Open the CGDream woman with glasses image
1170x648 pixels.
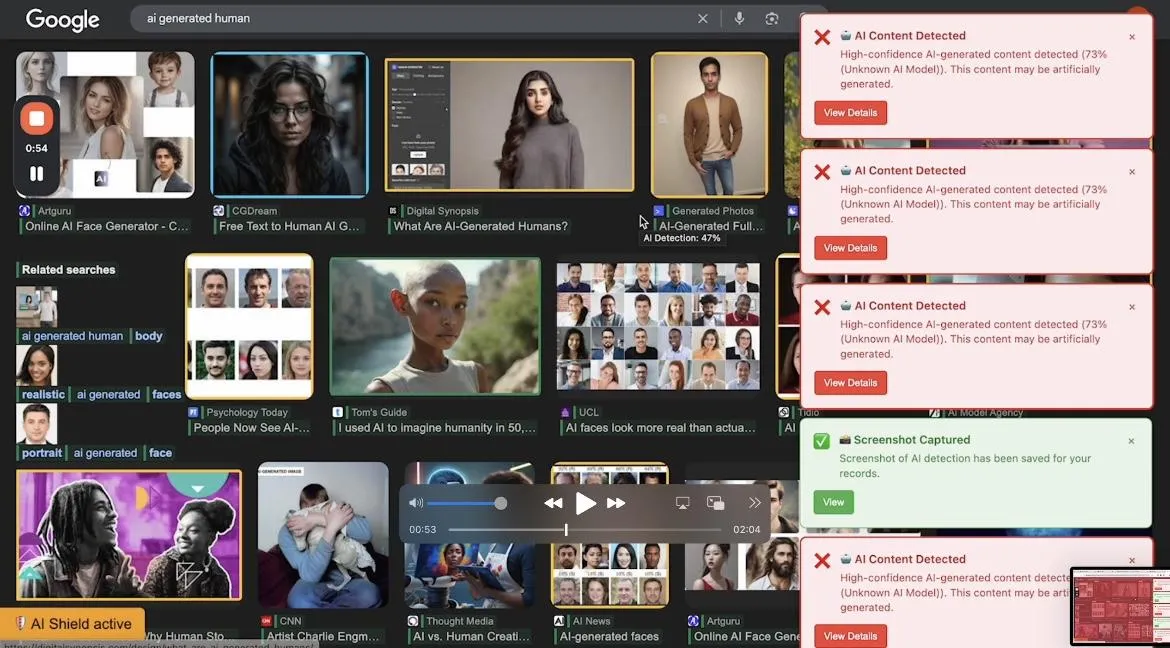click(290, 125)
